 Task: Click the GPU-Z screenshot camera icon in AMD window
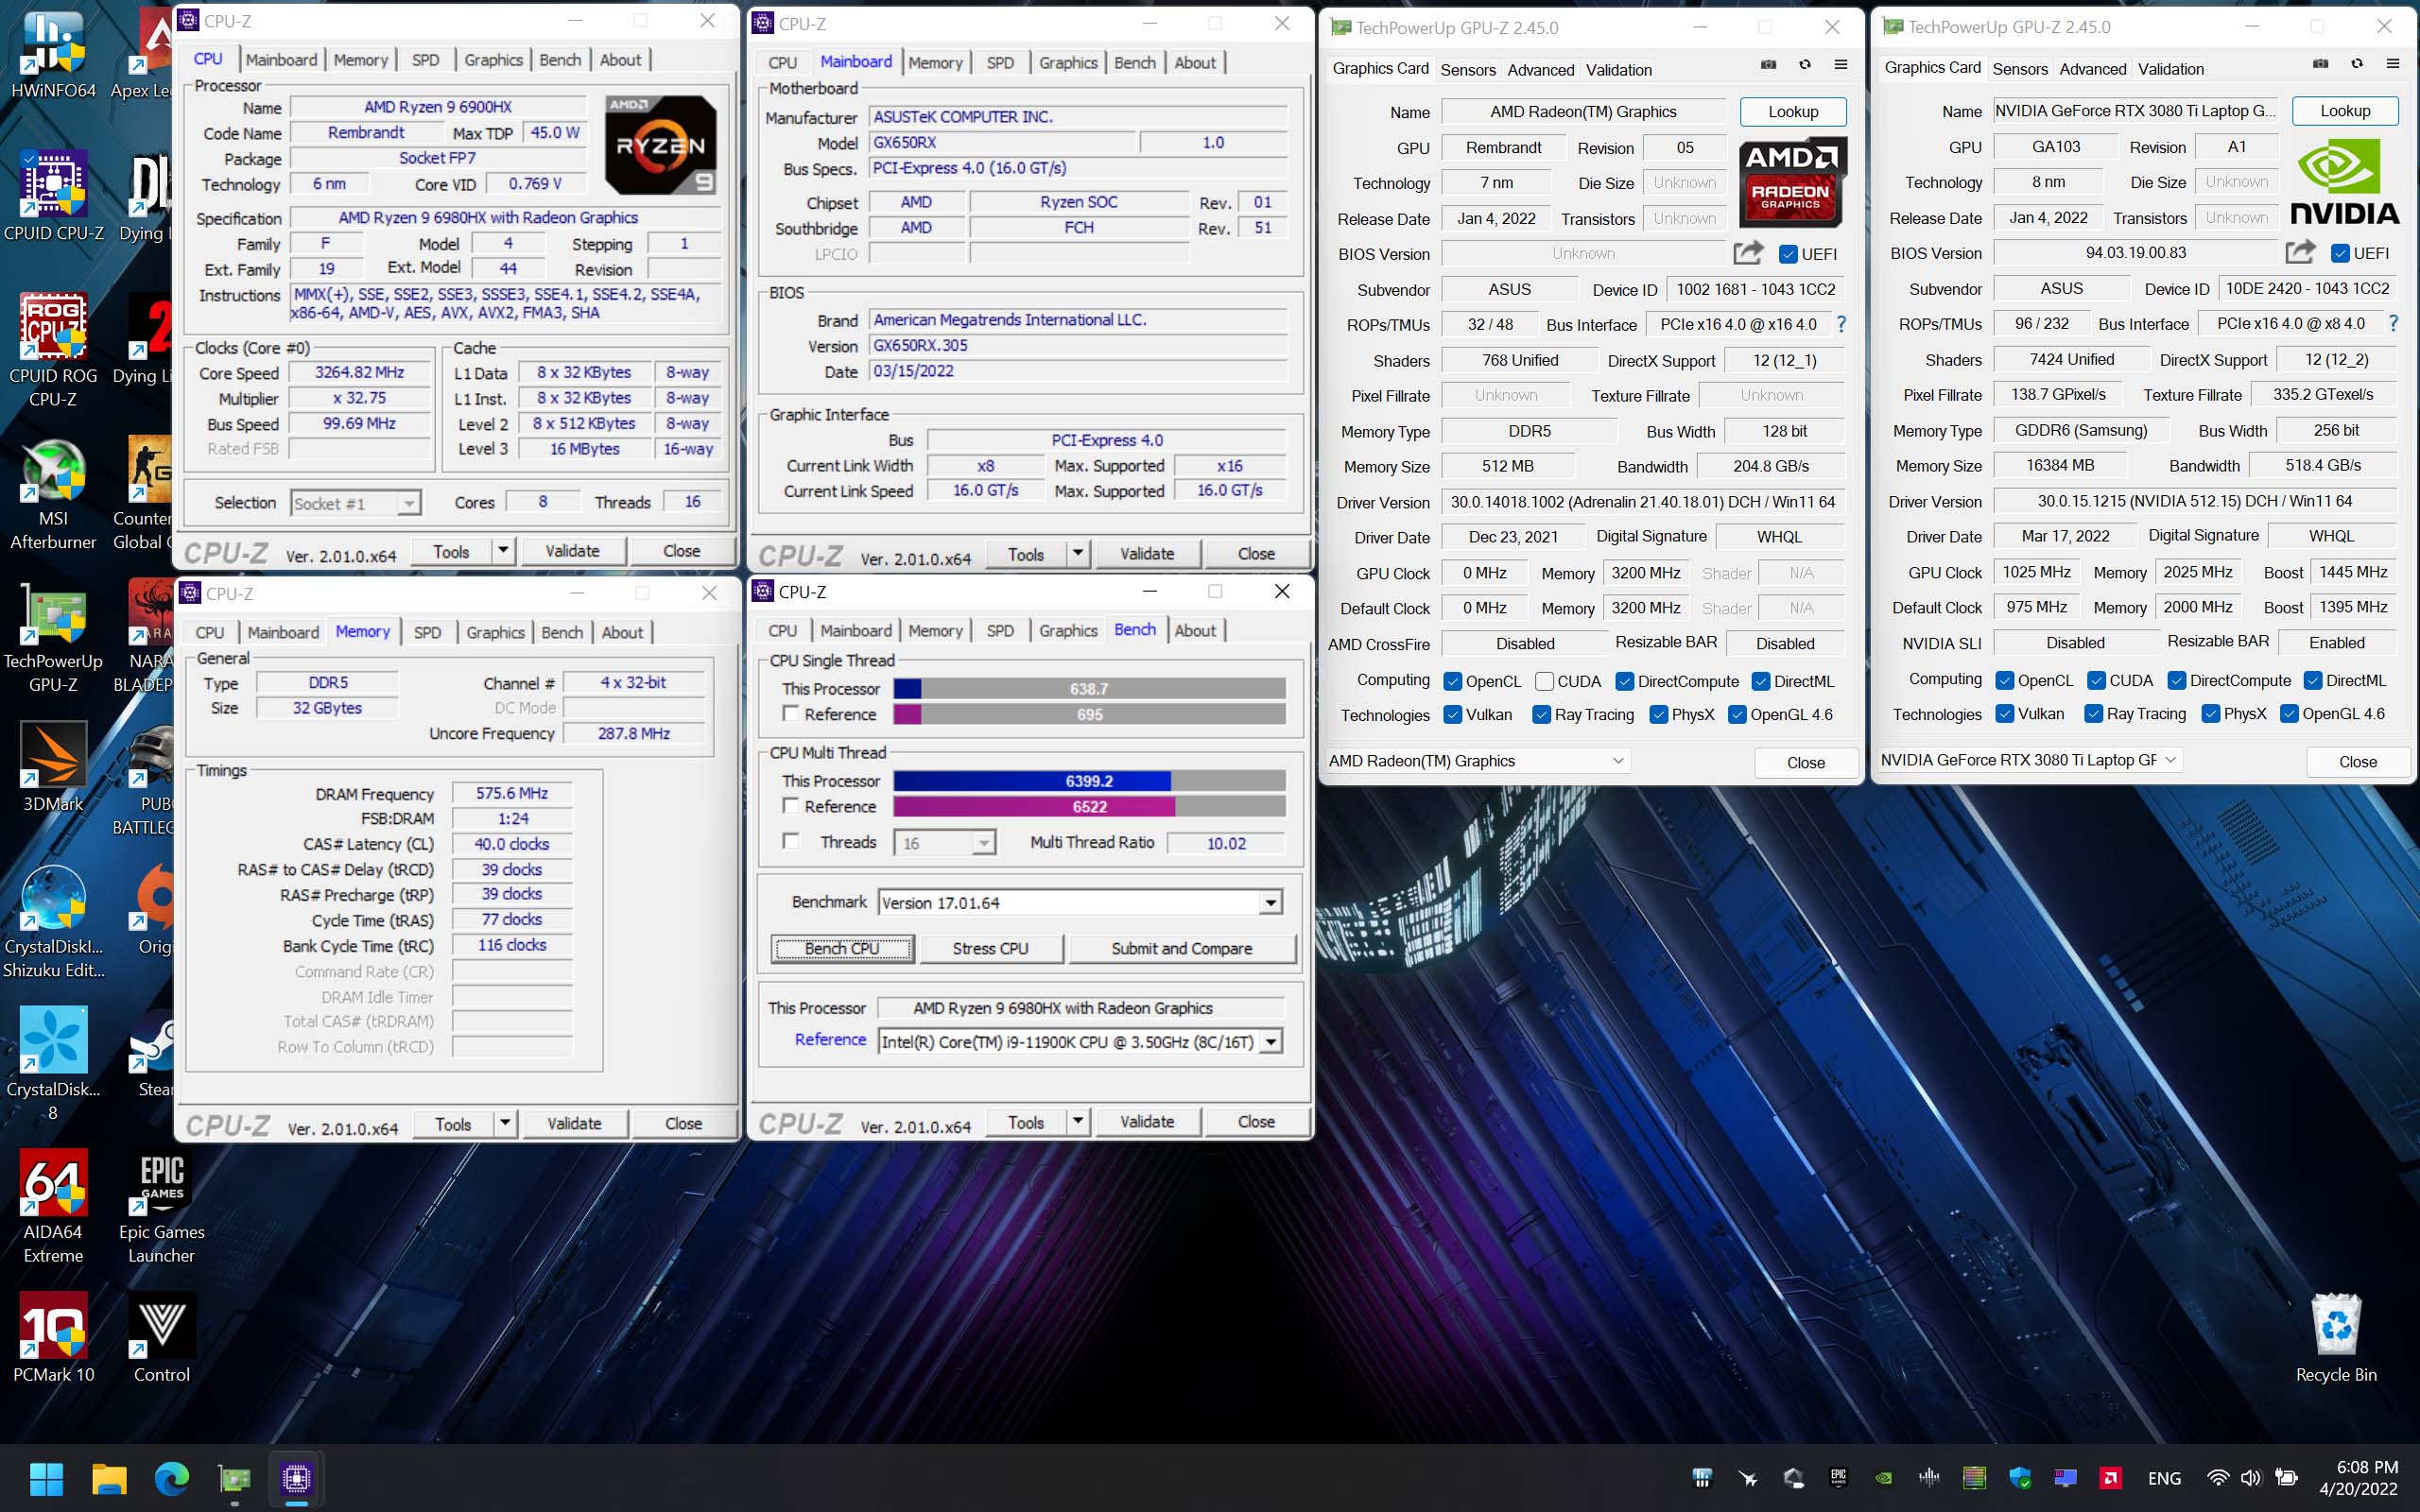pos(1768,65)
